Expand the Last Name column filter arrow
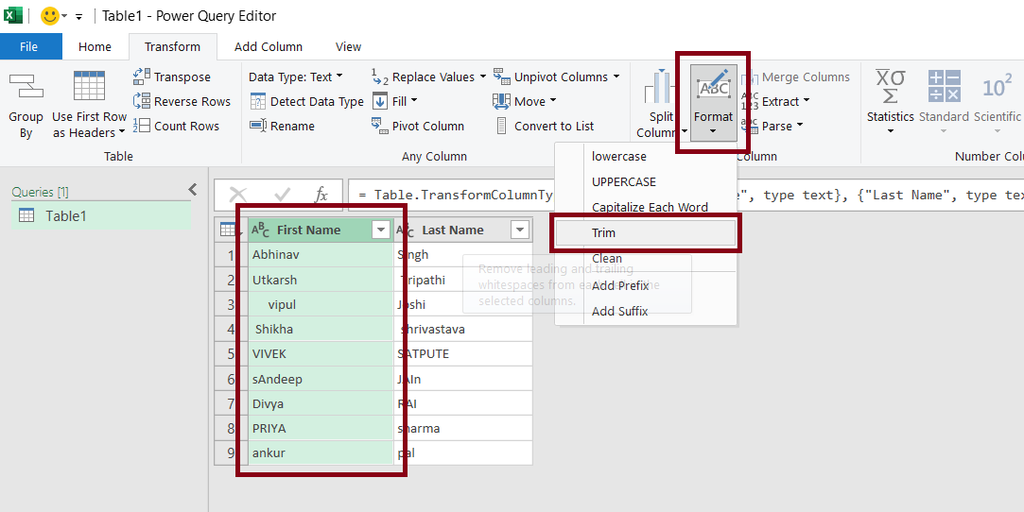This screenshot has height=512, width=1024. [519, 230]
